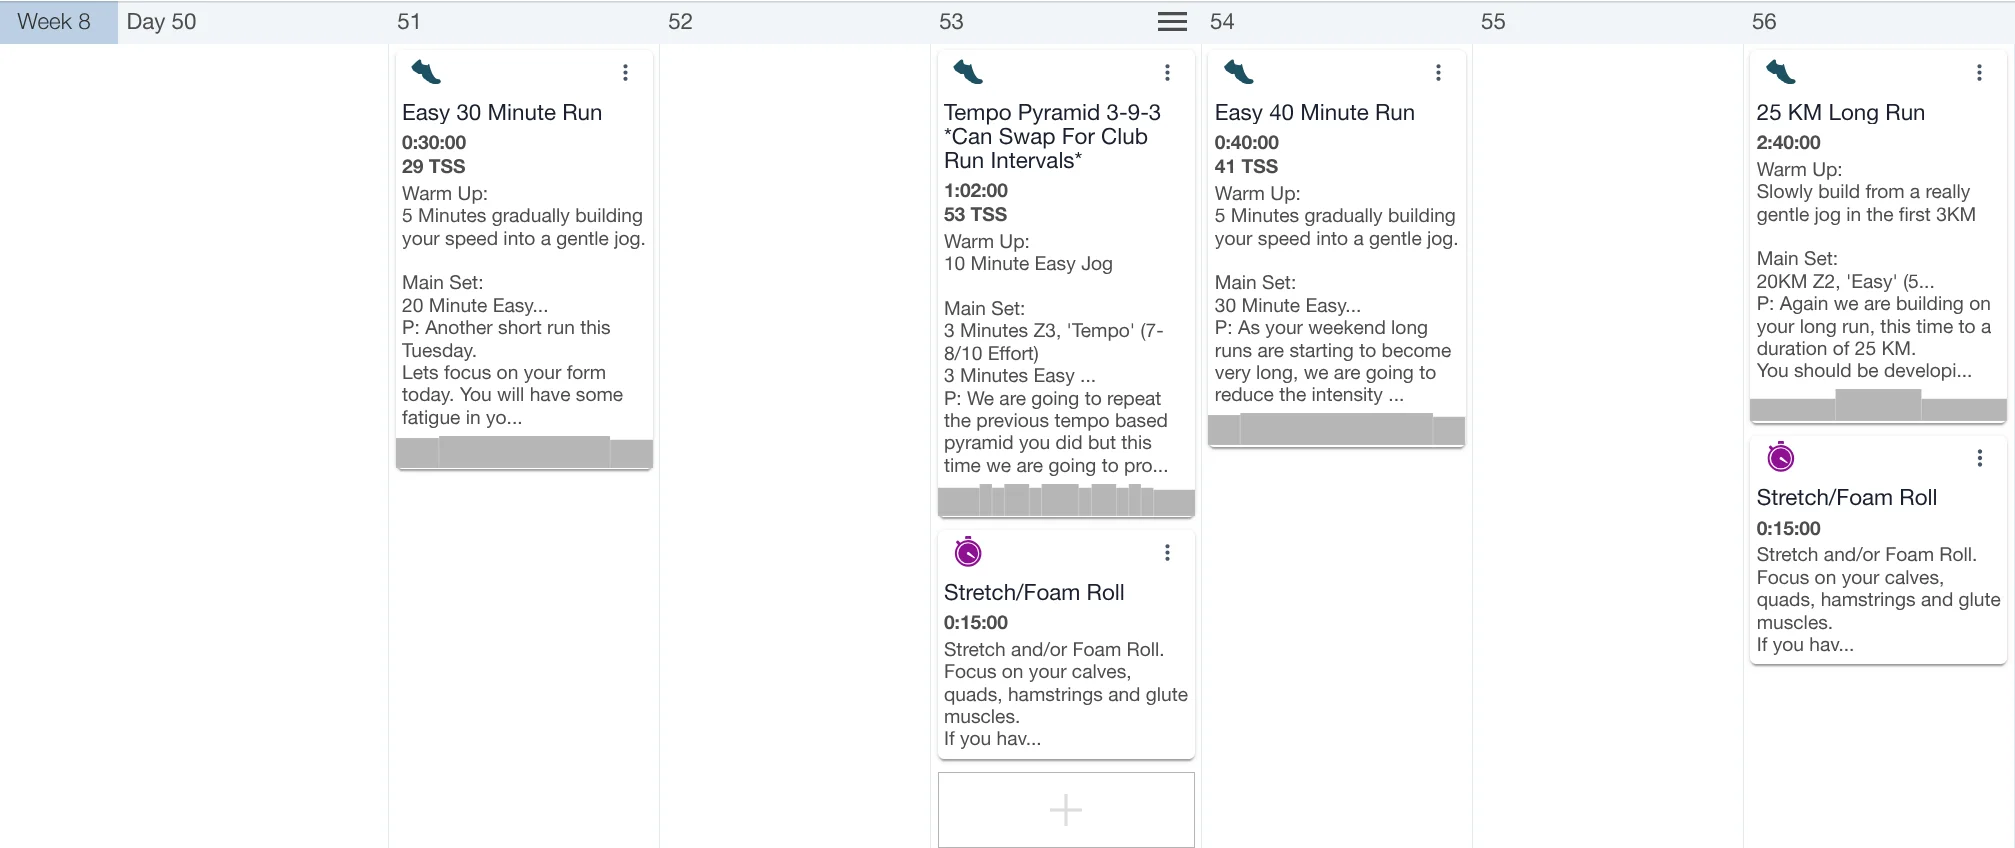The image size is (2015, 848).
Task: Open the Day 53 hamburger menu
Action: 1172,22
